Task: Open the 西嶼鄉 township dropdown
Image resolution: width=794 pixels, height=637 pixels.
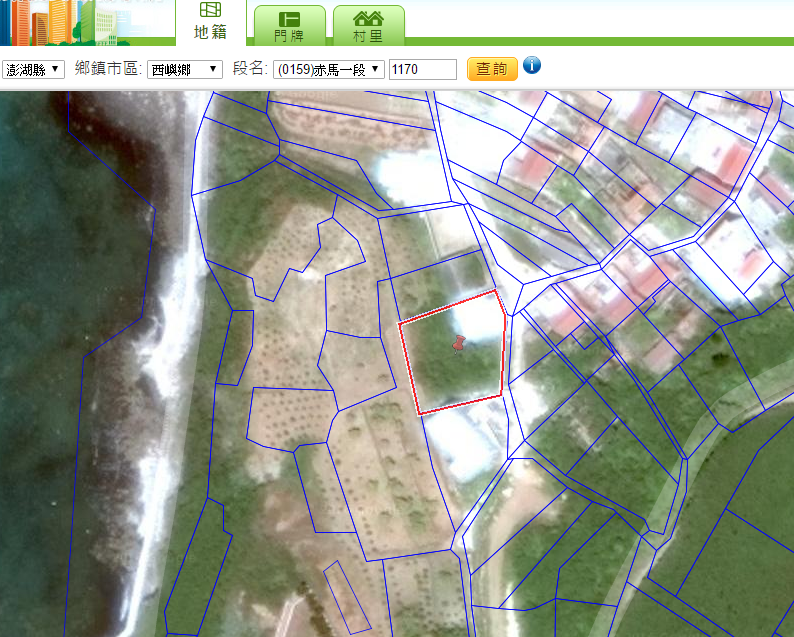Action: pyautogui.click(x=185, y=69)
